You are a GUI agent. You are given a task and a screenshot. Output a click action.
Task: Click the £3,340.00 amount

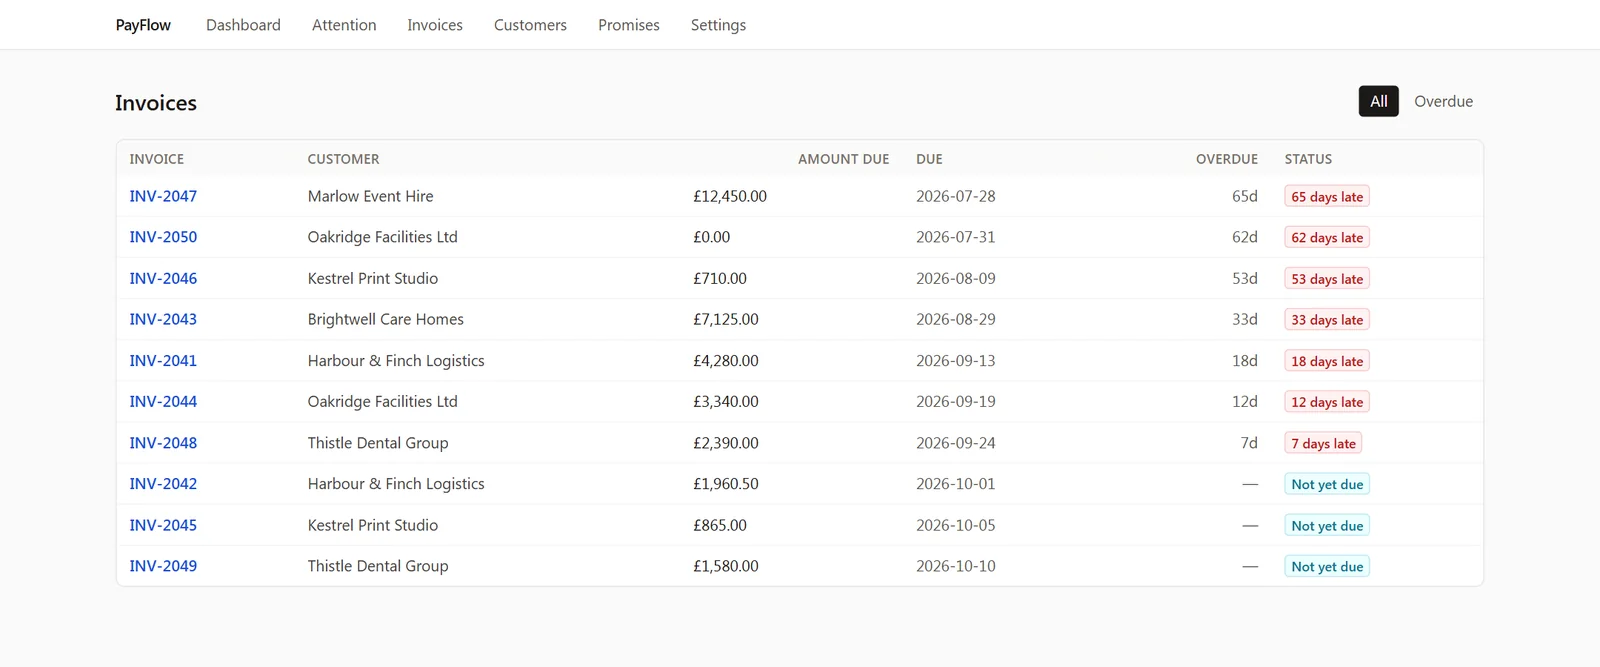click(726, 401)
